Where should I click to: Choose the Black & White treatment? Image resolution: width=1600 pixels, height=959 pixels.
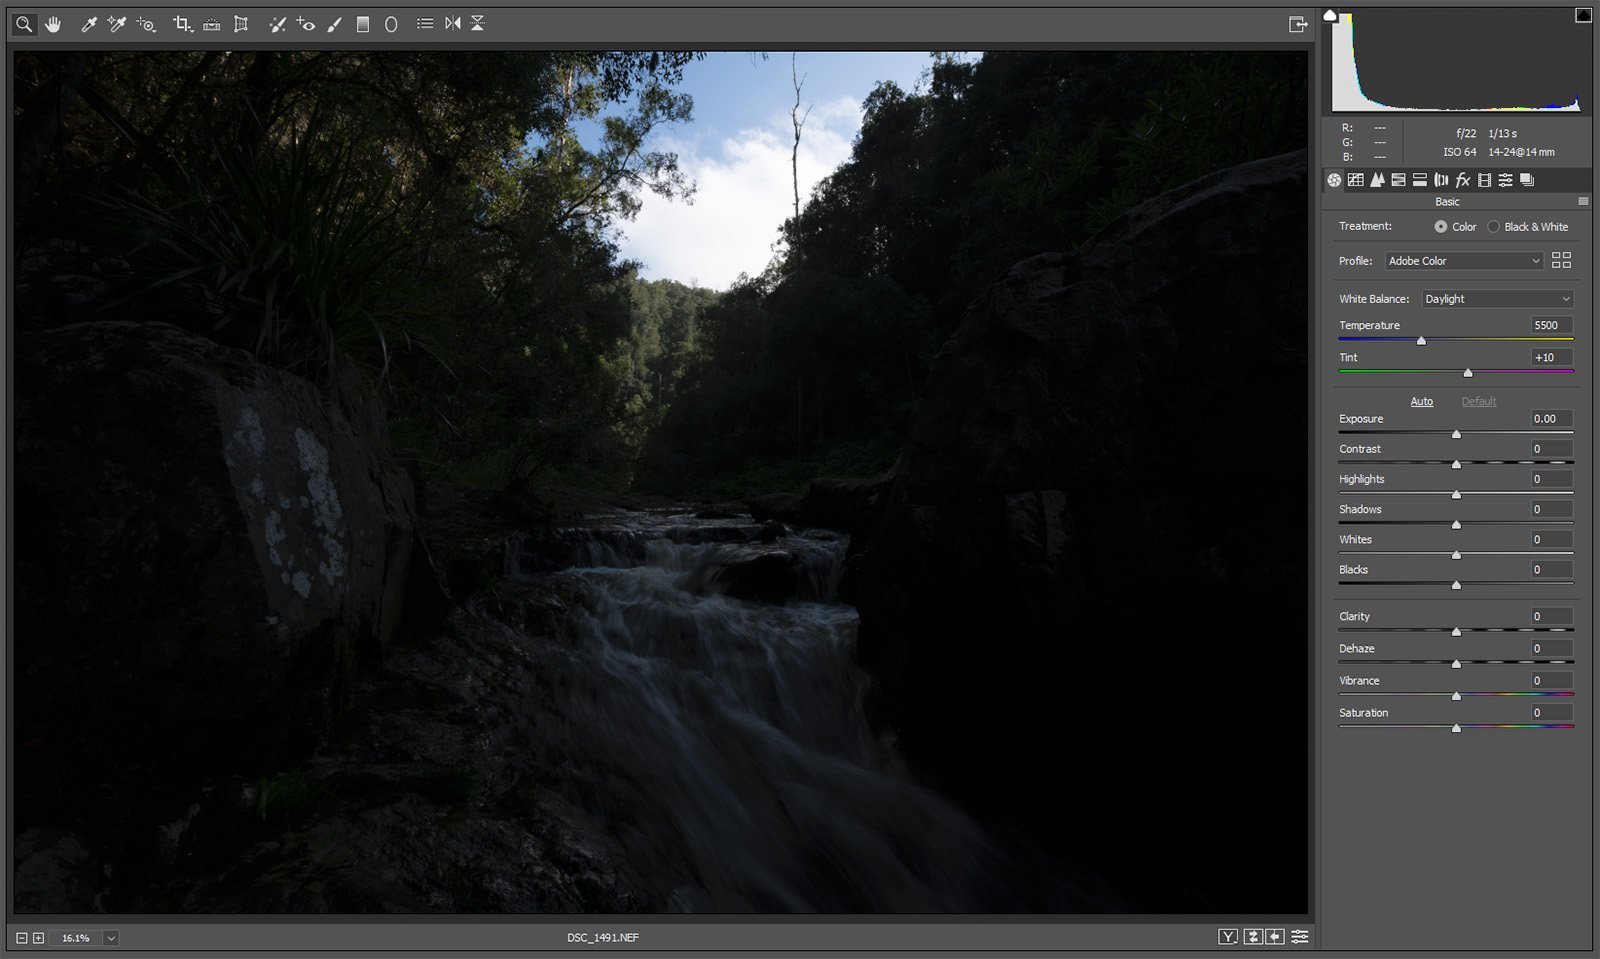1495,227
